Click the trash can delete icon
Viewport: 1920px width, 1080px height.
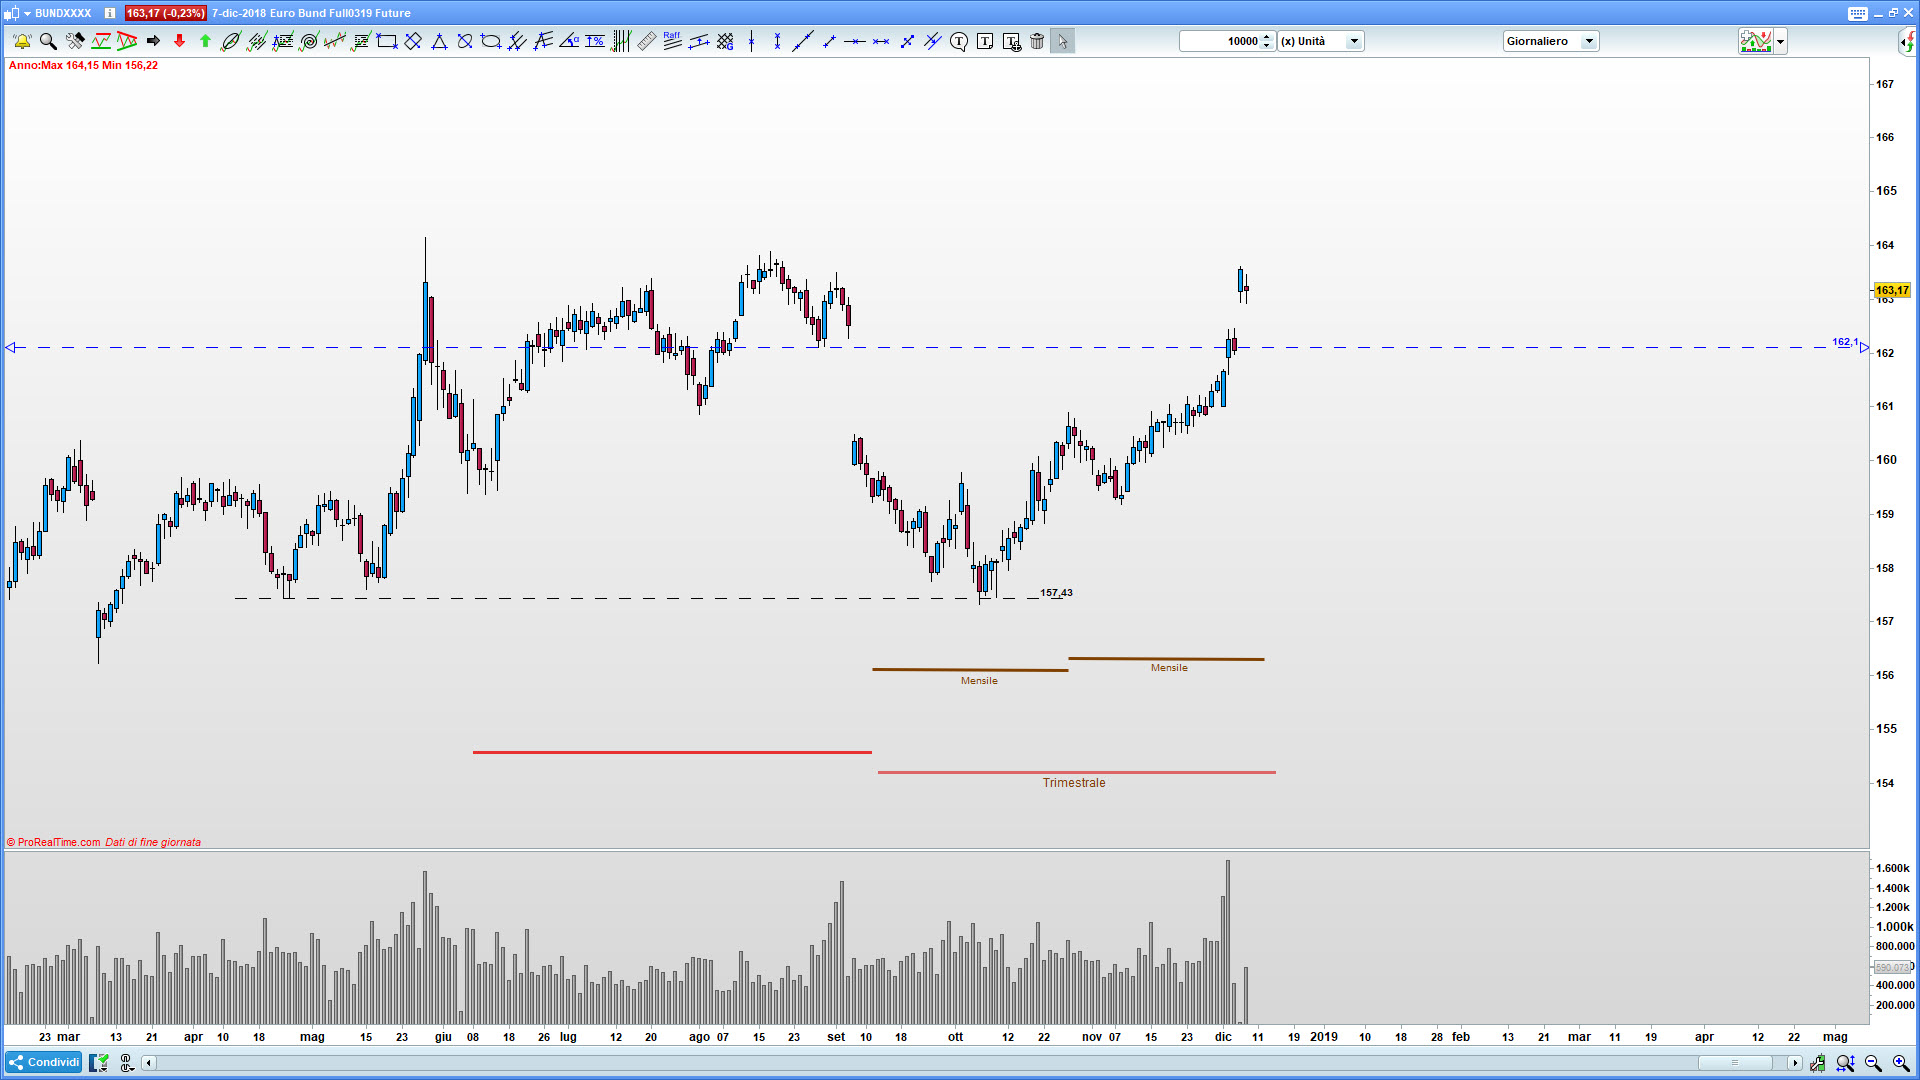pyautogui.click(x=1037, y=41)
